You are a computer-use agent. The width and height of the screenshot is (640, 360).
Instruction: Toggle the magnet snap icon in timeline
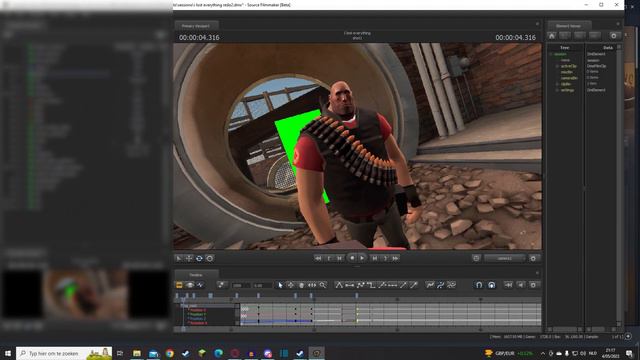point(479,285)
